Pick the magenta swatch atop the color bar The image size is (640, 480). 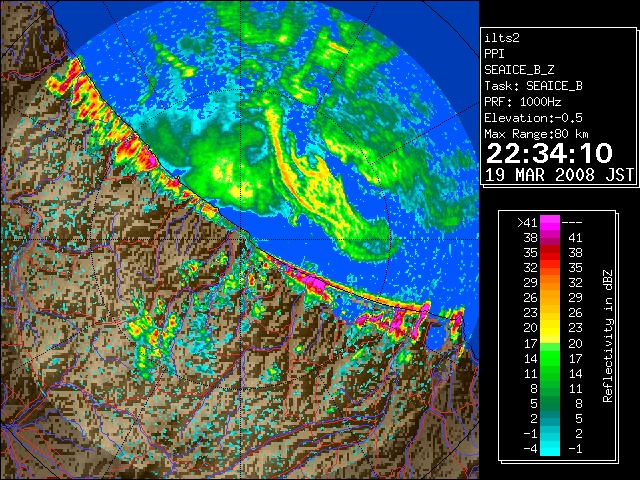pos(550,222)
